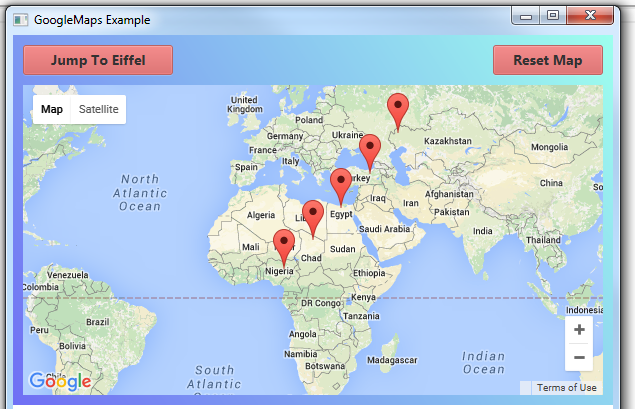Click the Tanzania label
635x409 pixels.
click(x=361, y=316)
